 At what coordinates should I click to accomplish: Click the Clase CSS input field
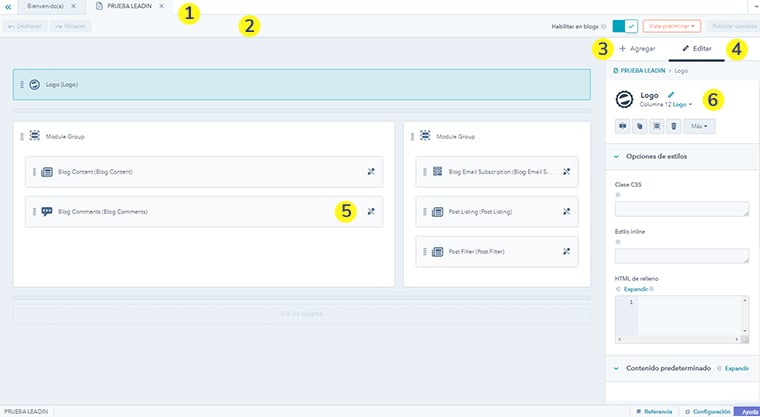(683, 209)
